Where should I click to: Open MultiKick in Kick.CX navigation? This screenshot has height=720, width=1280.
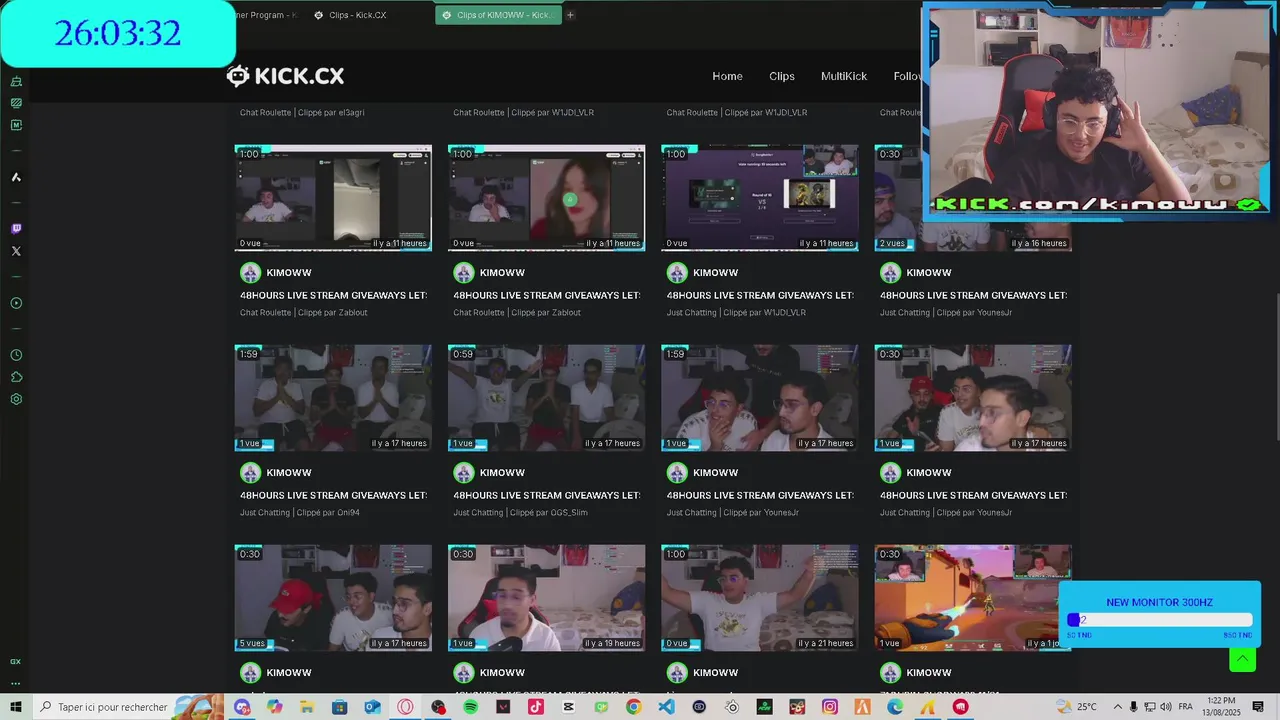(844, 76)
